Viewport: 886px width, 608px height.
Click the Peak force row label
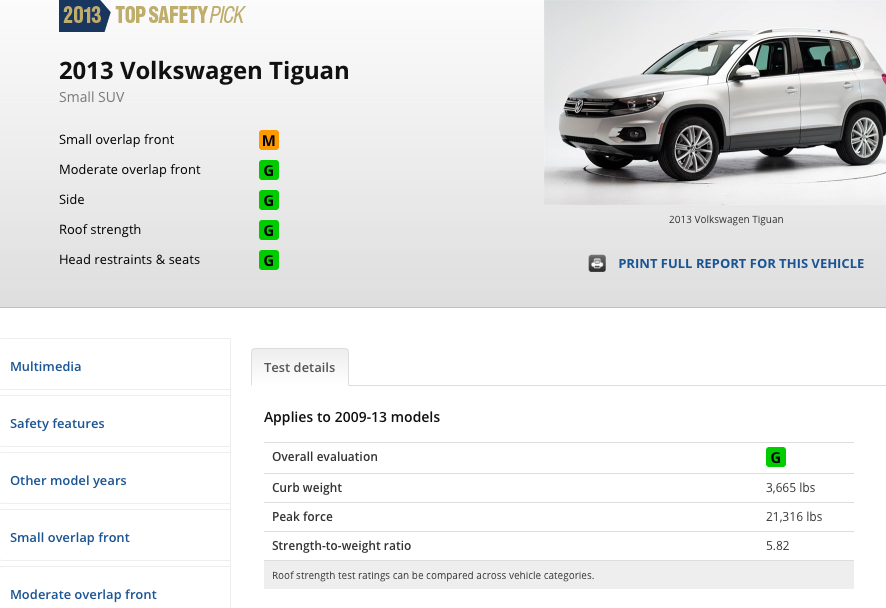pyautogui.click(x=302, y=516)
